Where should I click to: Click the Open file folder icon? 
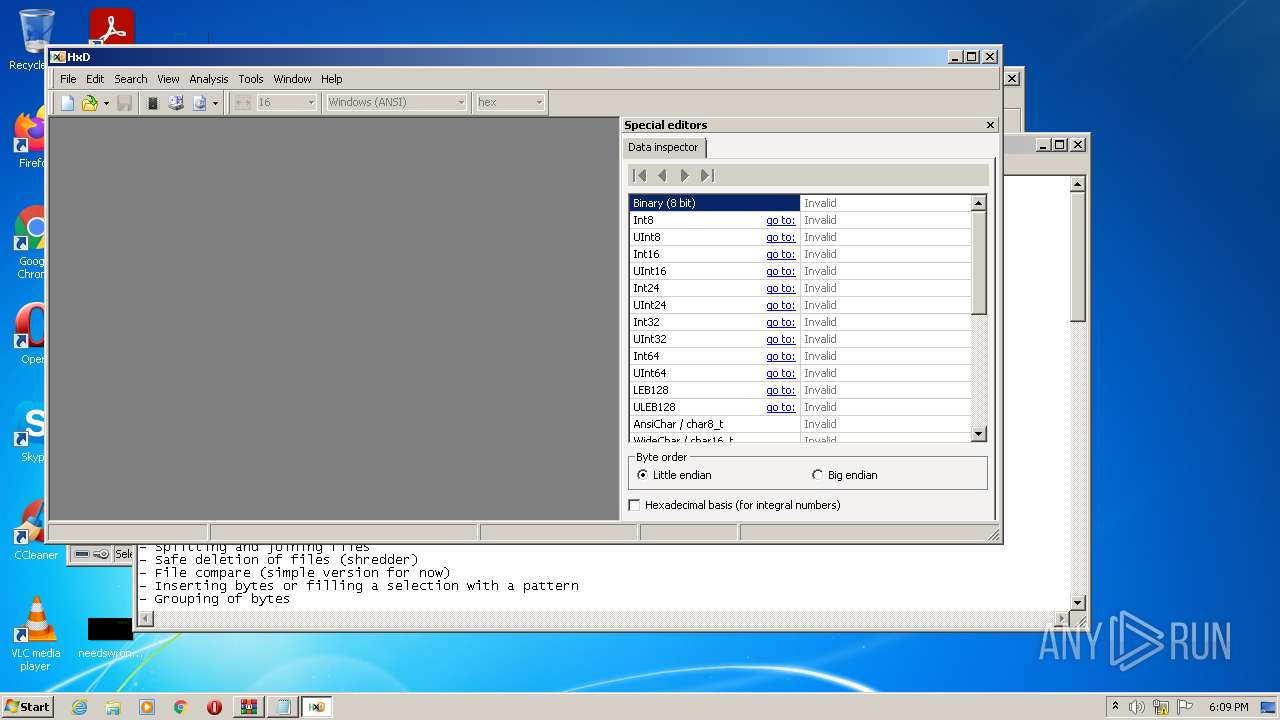pyautogui.click(x=89, y=103)
